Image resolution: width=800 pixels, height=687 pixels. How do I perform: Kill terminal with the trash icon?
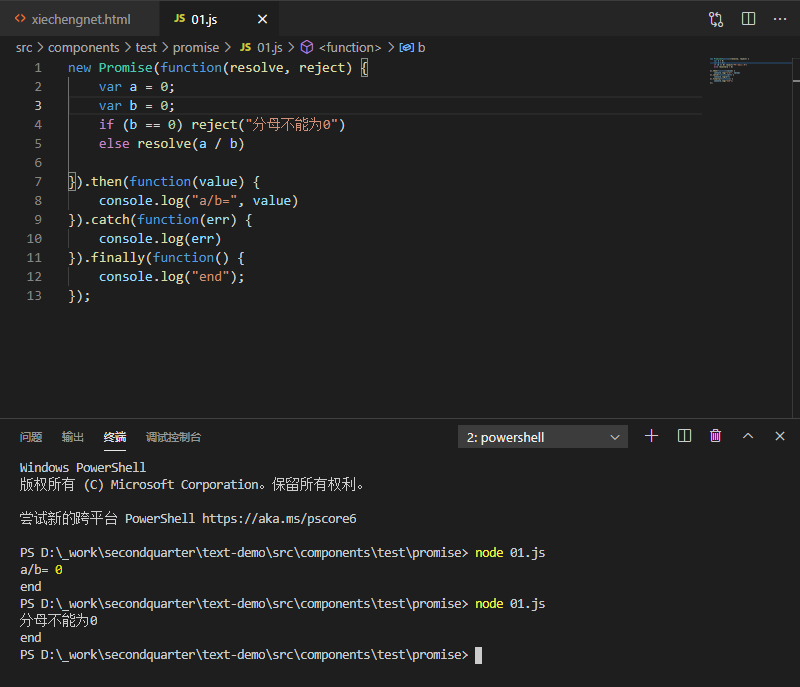(x=715, y=436)
